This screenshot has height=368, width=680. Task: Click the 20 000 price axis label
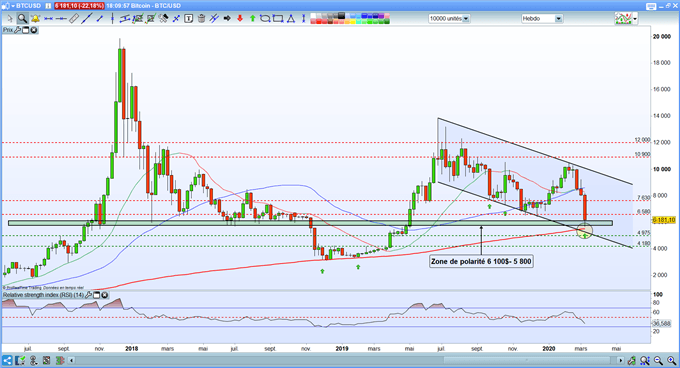[x=662, y=36]
